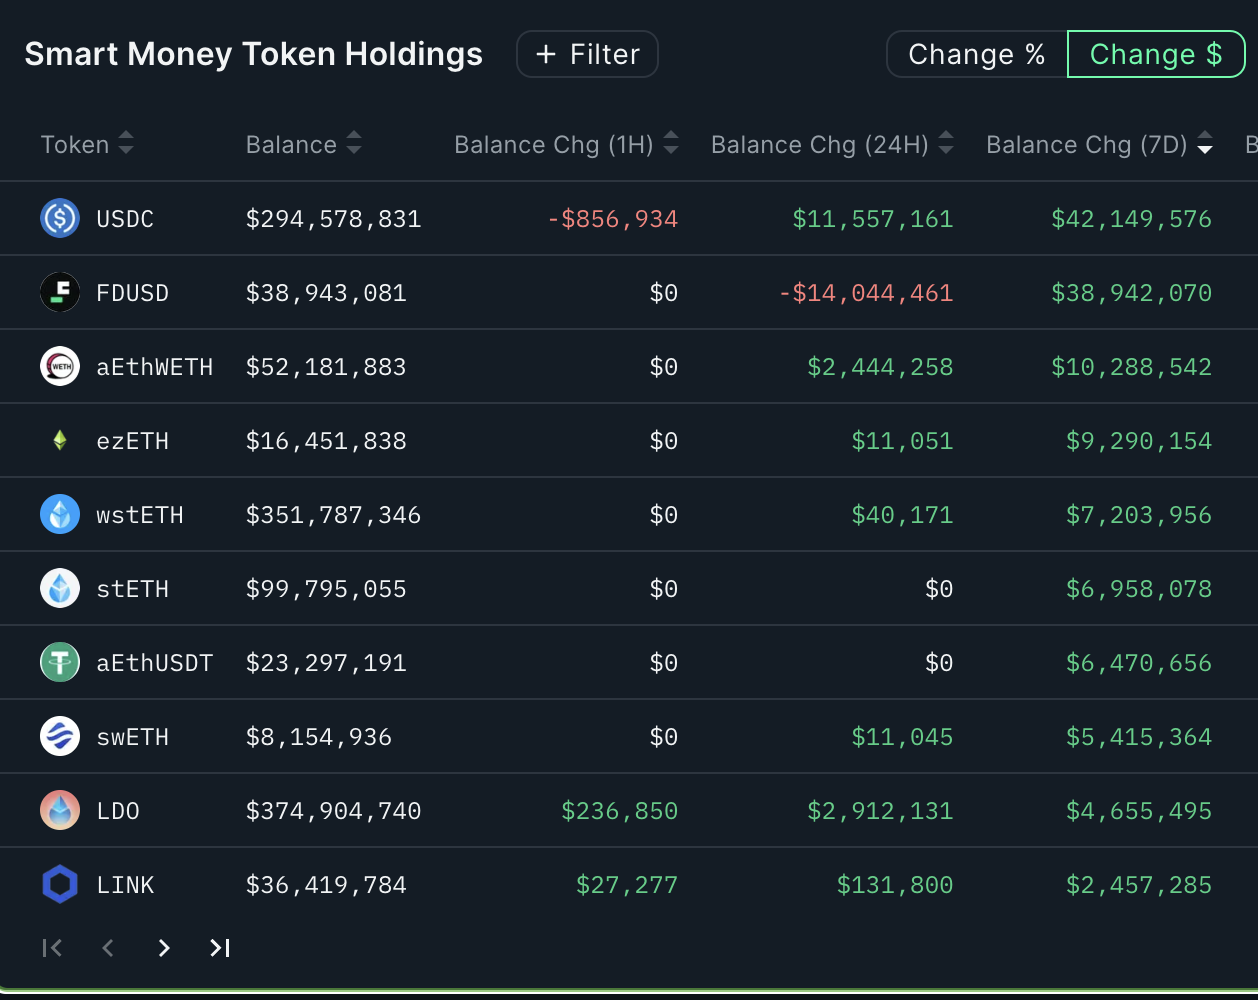Click the aEthUSDT Tether icon
Image resolution: width=1258 pixels, height=1000 pixels.
pos(60,662)
